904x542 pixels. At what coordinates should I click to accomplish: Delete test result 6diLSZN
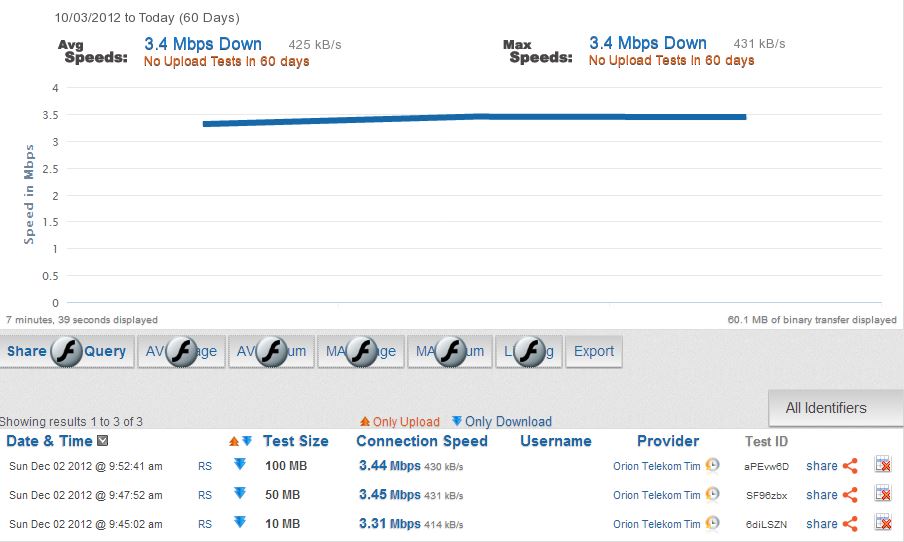pyautogui.click(x=883, y=522)
